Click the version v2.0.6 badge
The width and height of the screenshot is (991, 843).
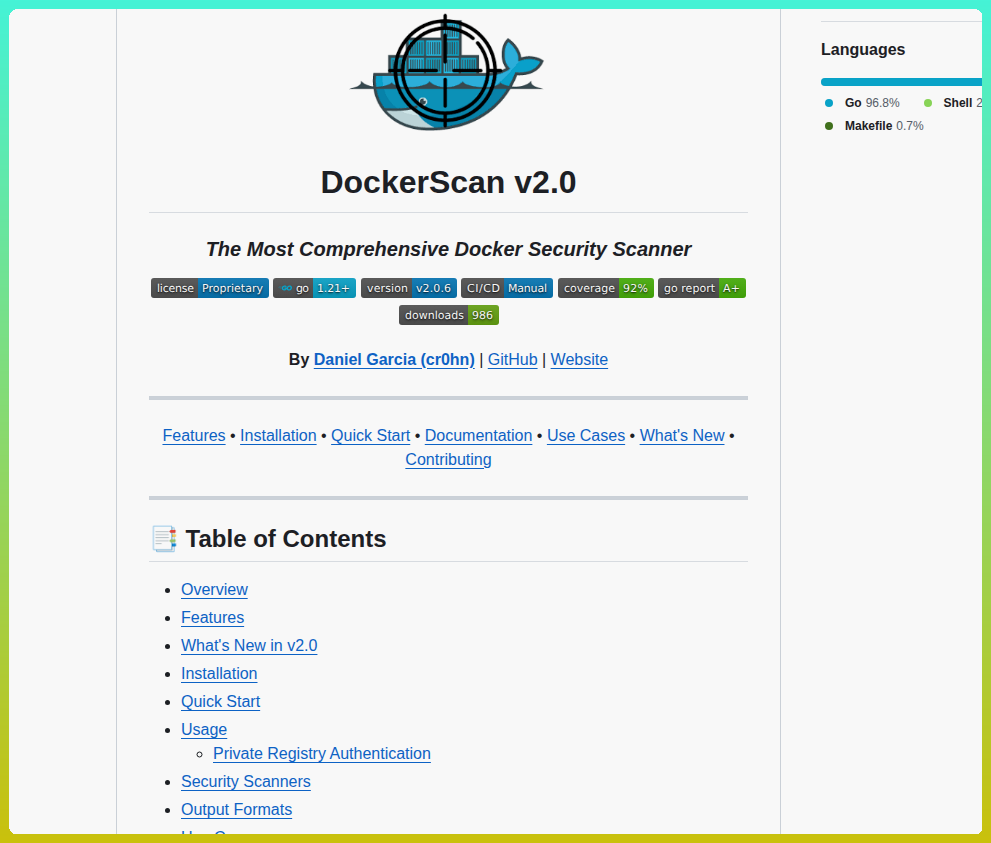[409, 288]
